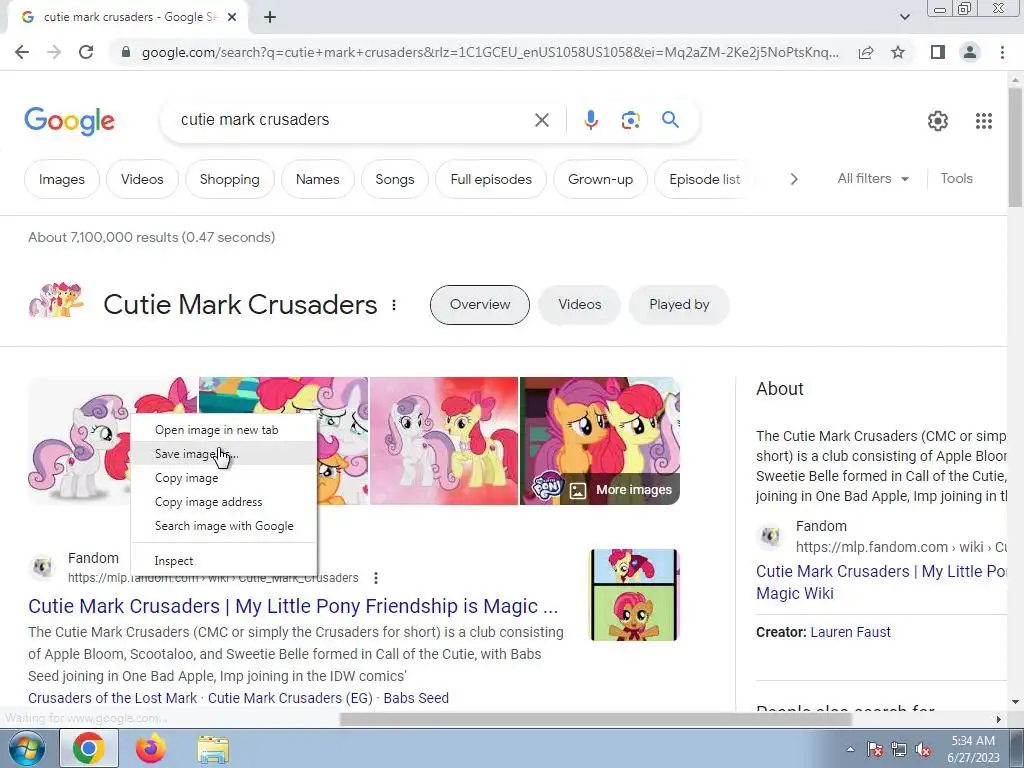The image size is (1024, 768).
Task: Choose Open image in new tab
Action: (224, 430)
